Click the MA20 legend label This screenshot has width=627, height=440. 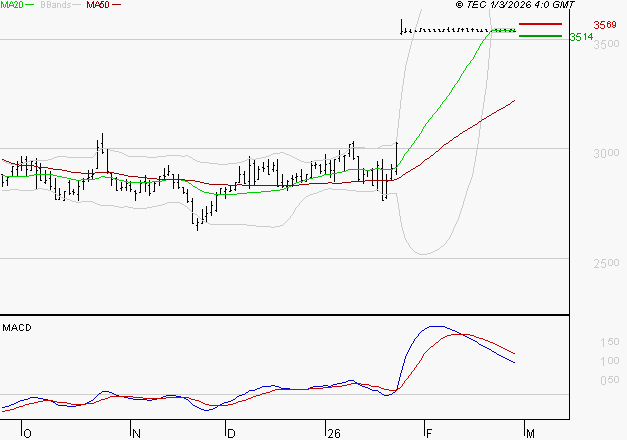(12, 5)
